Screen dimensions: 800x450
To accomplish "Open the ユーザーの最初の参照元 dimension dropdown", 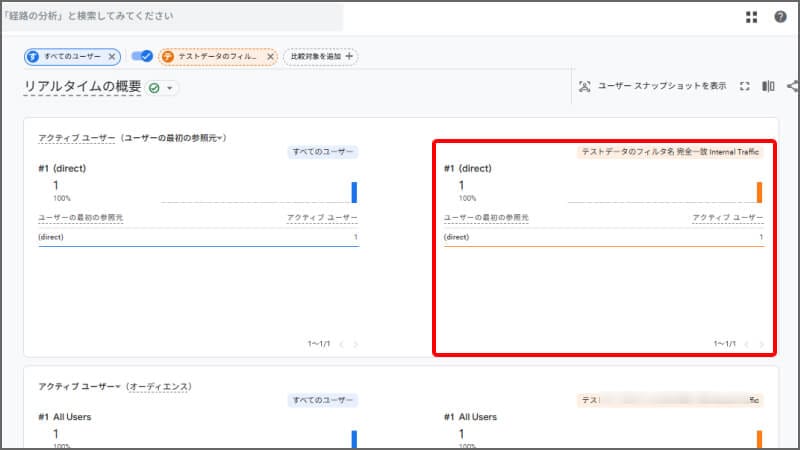I will pyautogui.click(x=173, y=137).
